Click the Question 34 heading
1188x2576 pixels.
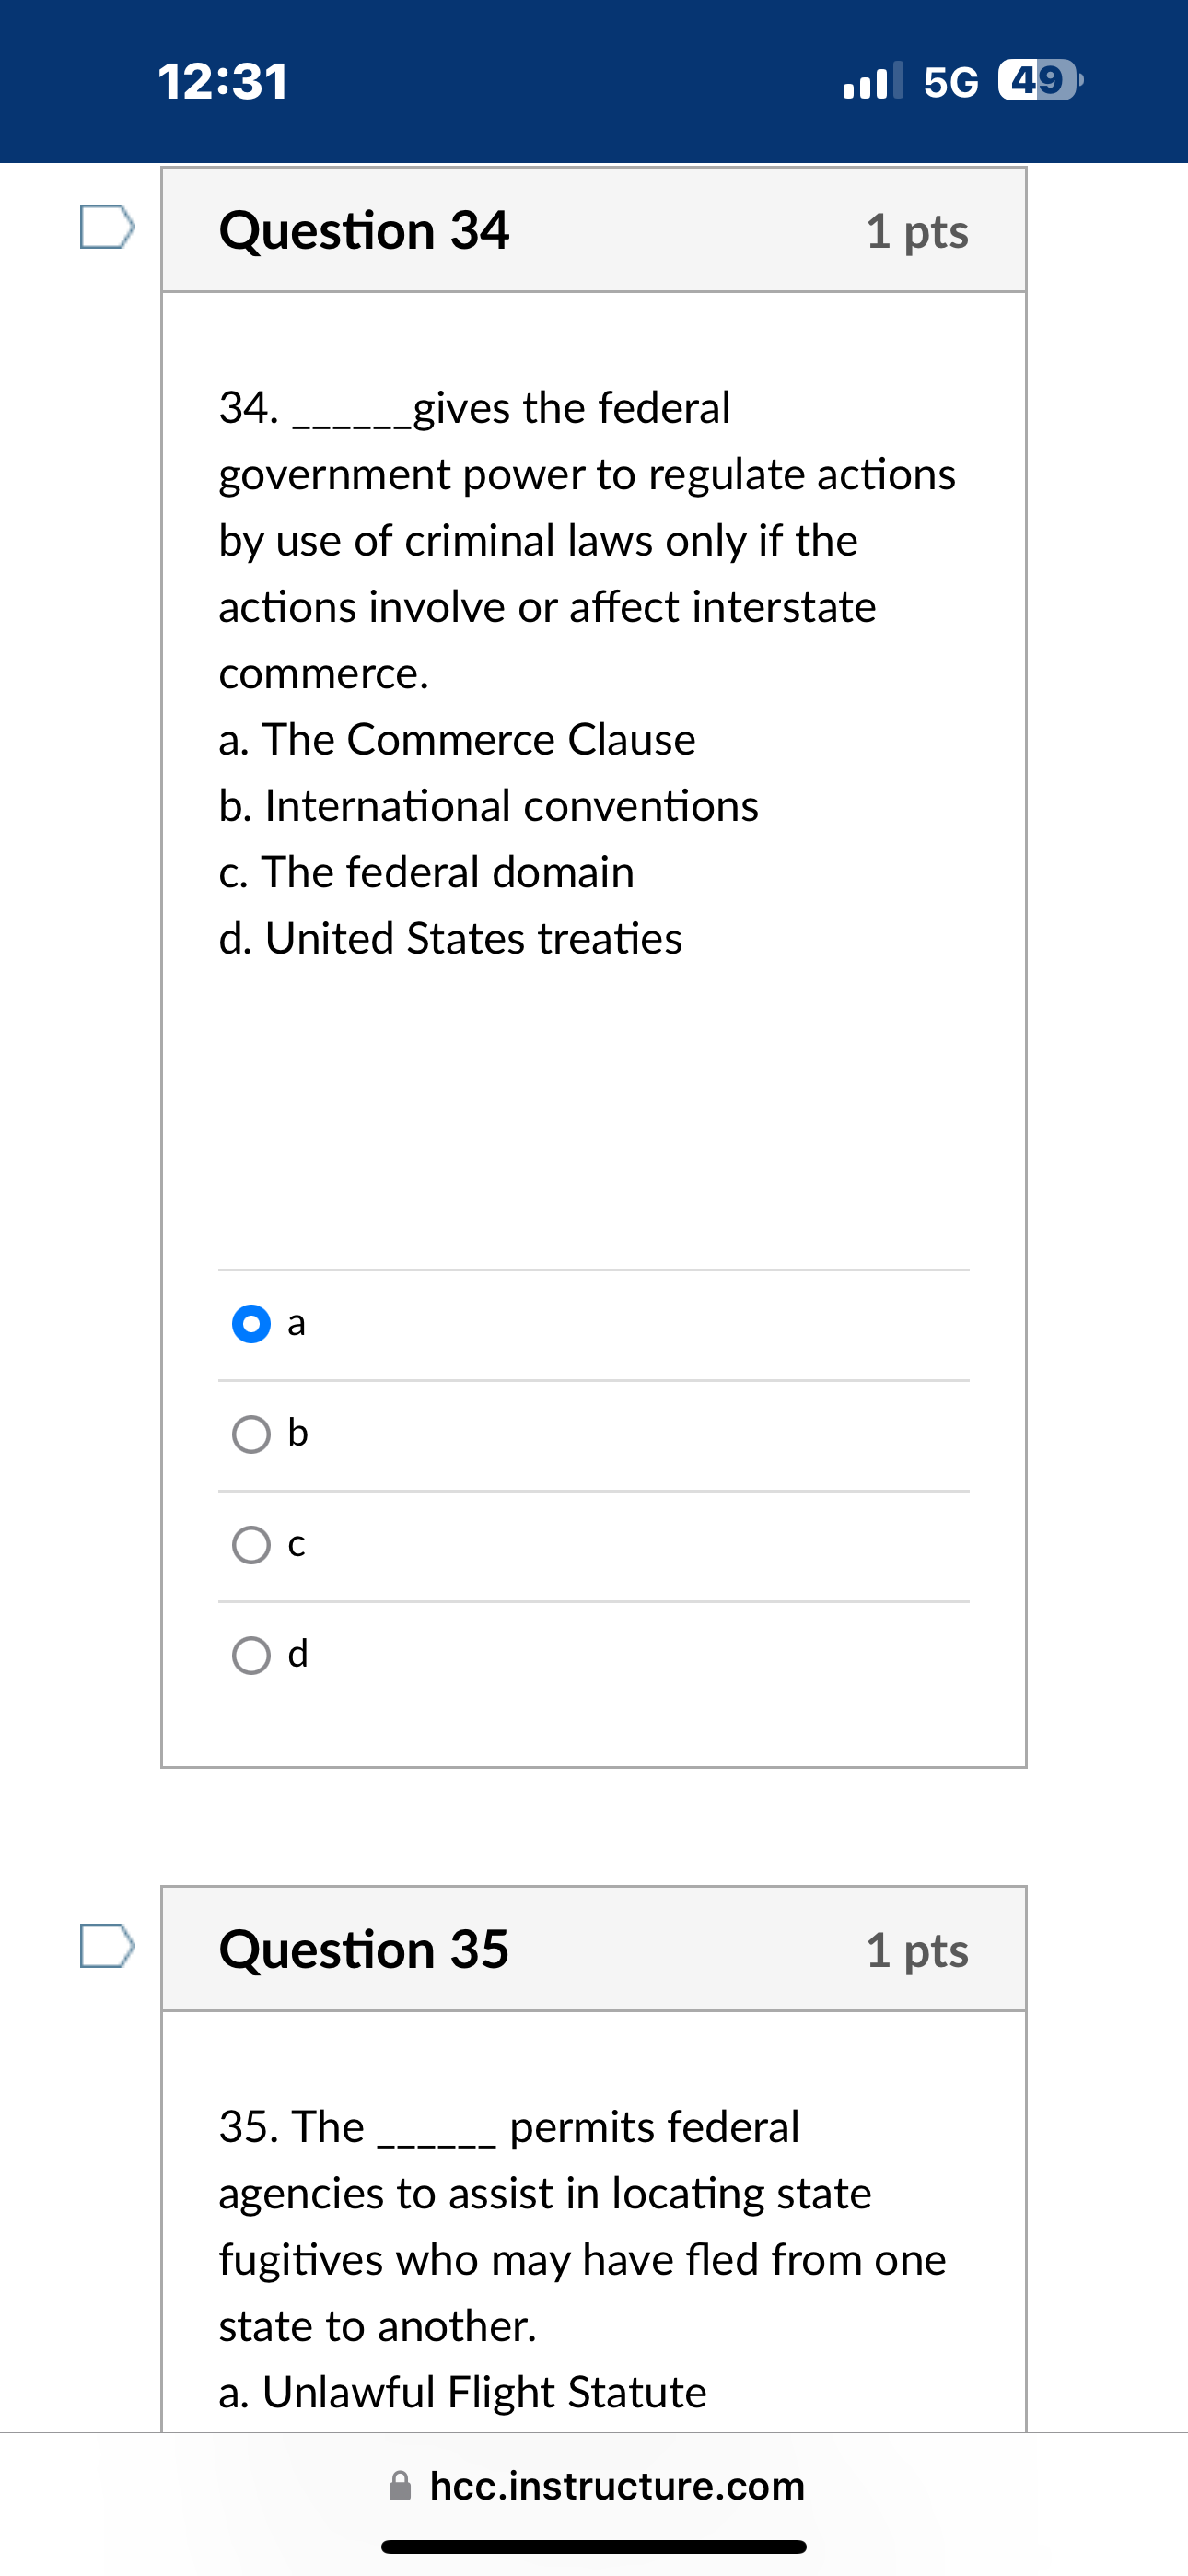tap(364, 231)
